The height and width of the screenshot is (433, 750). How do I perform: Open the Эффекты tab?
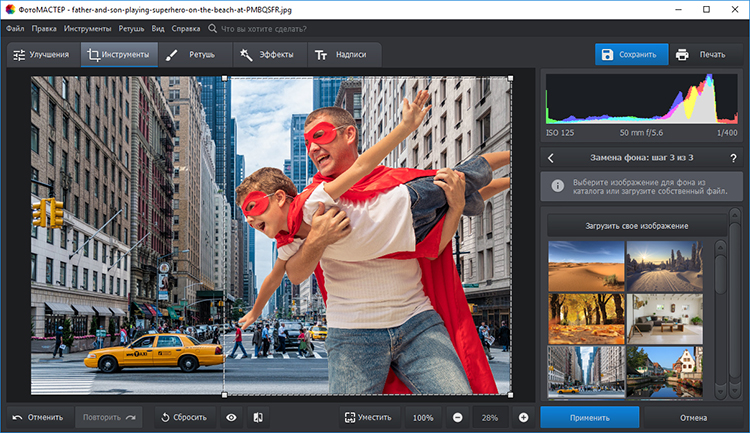pyautogui.click(x=270, y=55)
